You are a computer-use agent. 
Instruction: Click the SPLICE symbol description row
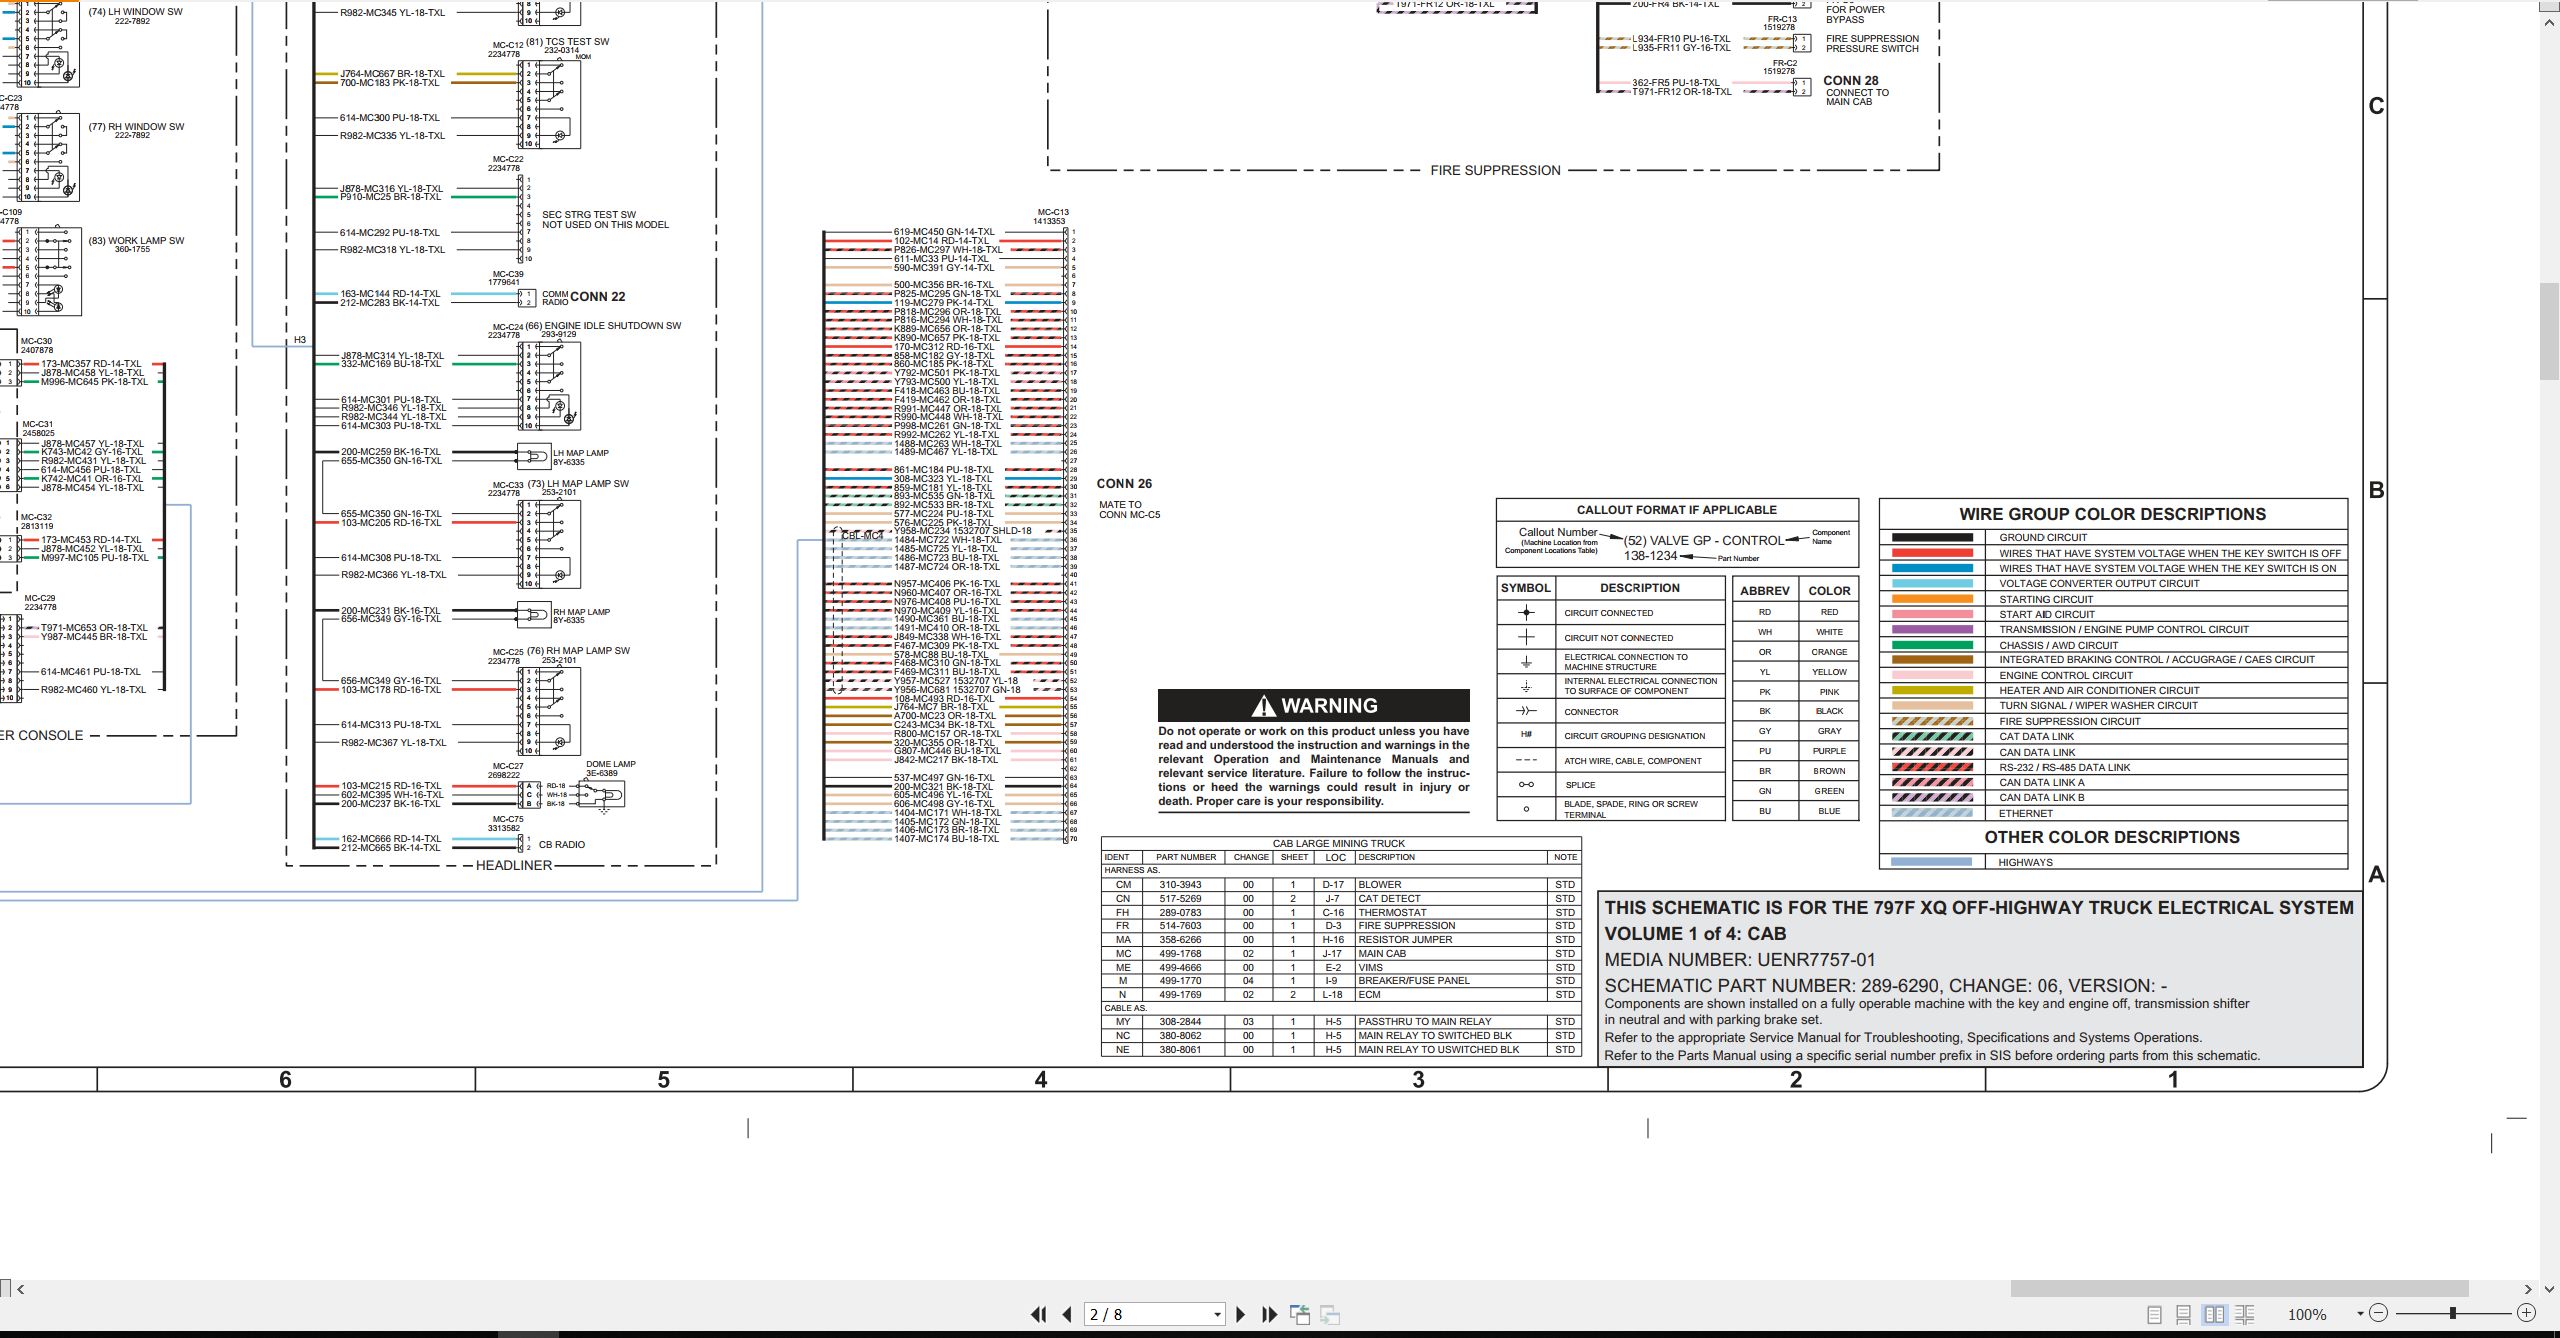click(1611, 785)
